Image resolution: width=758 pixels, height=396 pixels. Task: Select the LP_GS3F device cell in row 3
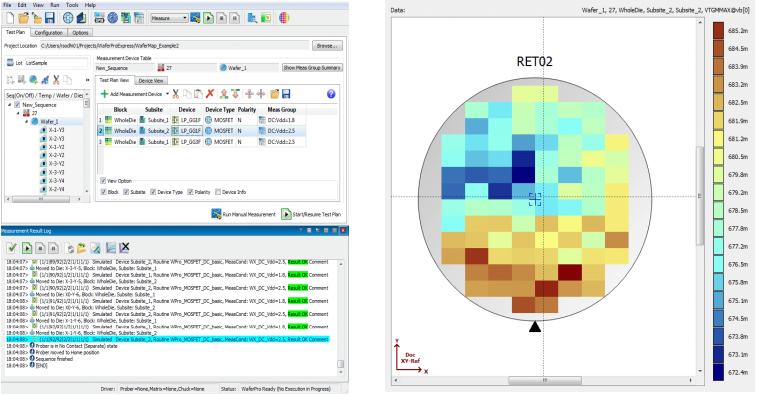tap(187, 142)
